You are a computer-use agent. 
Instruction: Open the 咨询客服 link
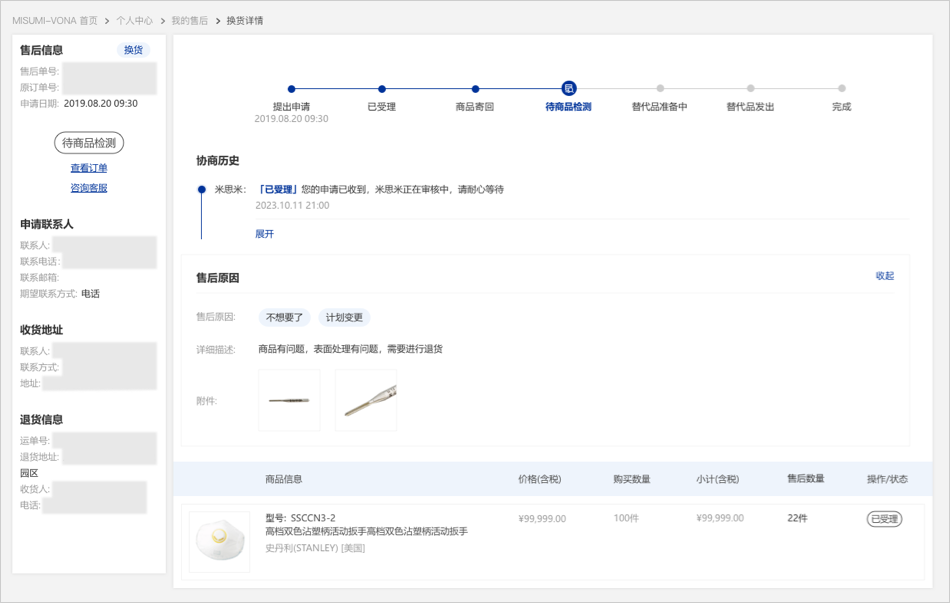(89, 188)
